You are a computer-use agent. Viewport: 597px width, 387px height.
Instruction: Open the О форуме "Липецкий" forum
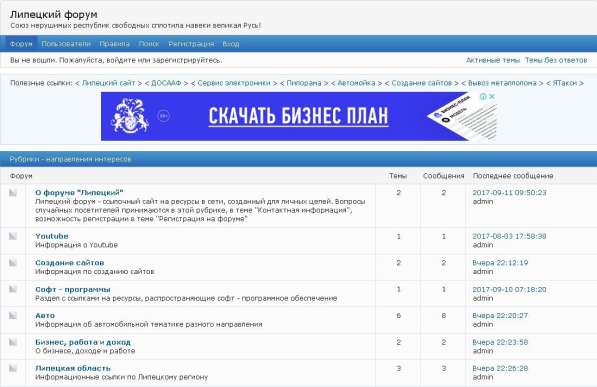click(x=79, y=192)
